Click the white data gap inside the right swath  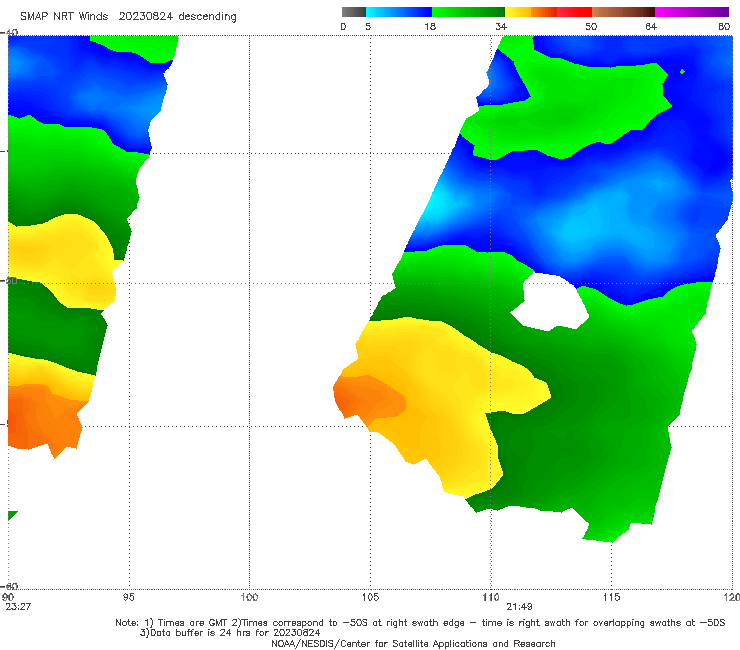tap(551, 302)
